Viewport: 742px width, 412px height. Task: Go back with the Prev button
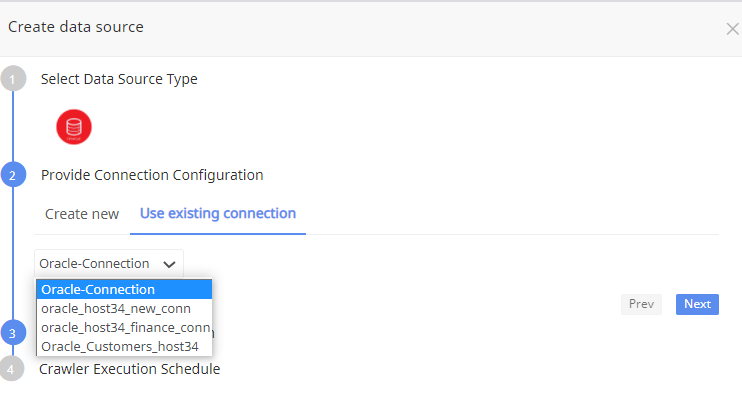tap(641, 304)
